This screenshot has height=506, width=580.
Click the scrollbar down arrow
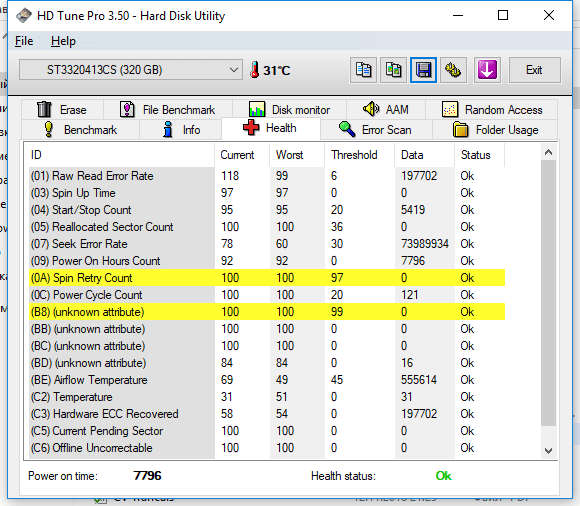pos(549,451)
